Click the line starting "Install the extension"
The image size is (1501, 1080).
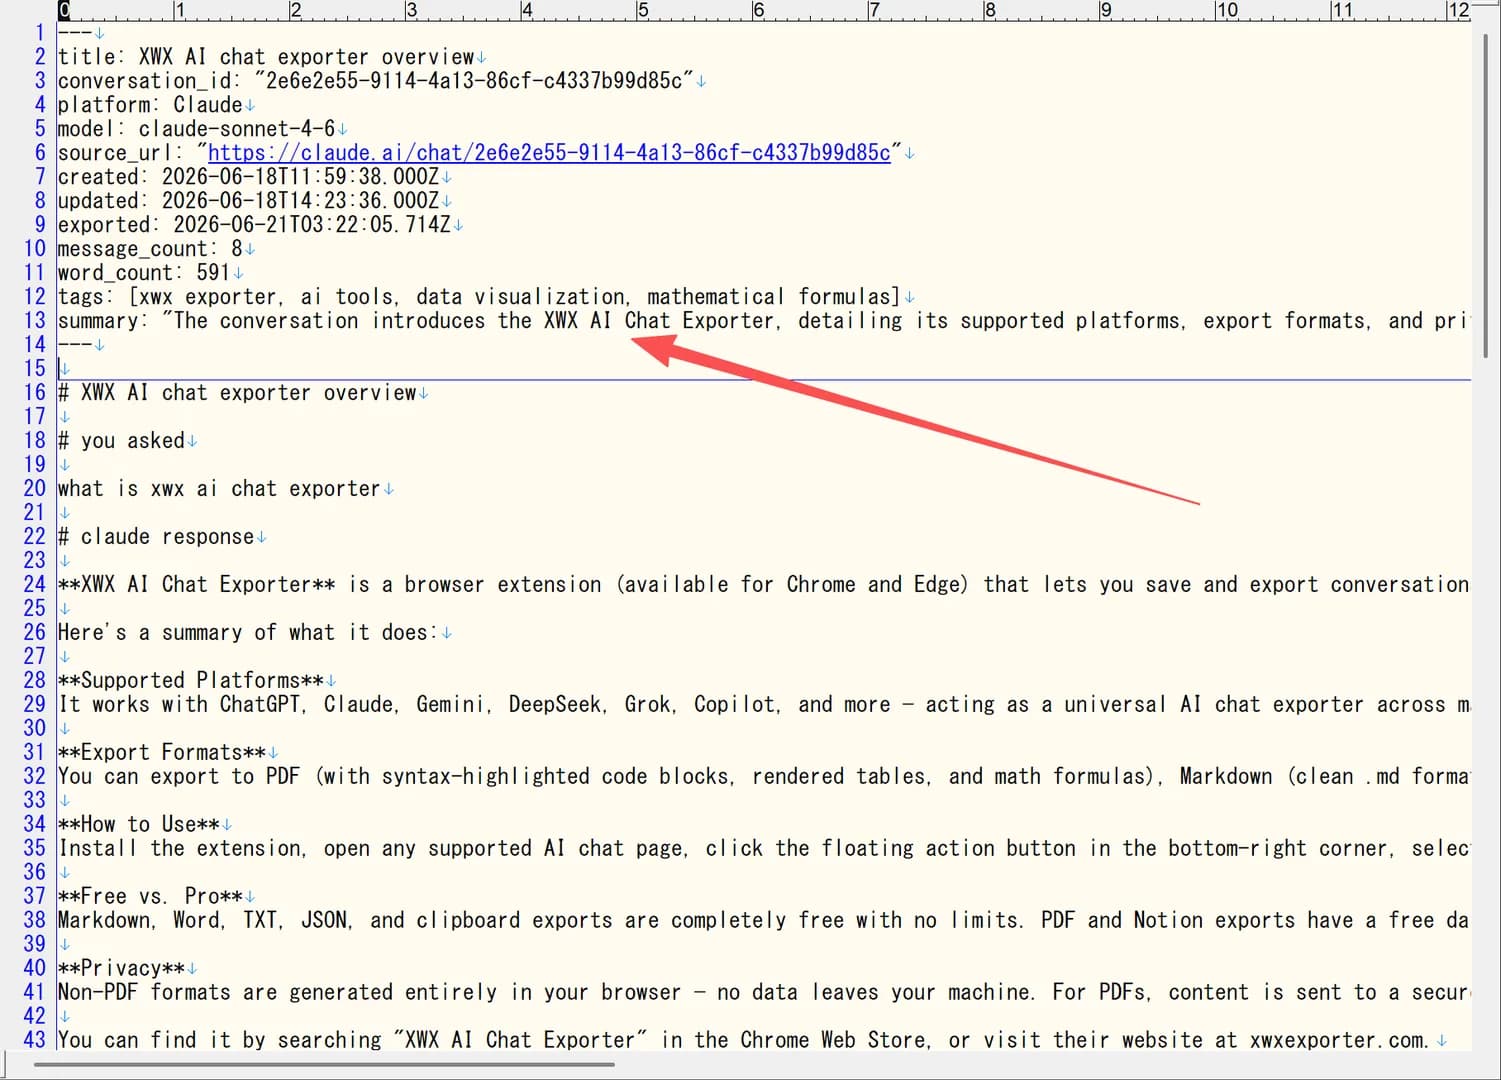(763, 849)
